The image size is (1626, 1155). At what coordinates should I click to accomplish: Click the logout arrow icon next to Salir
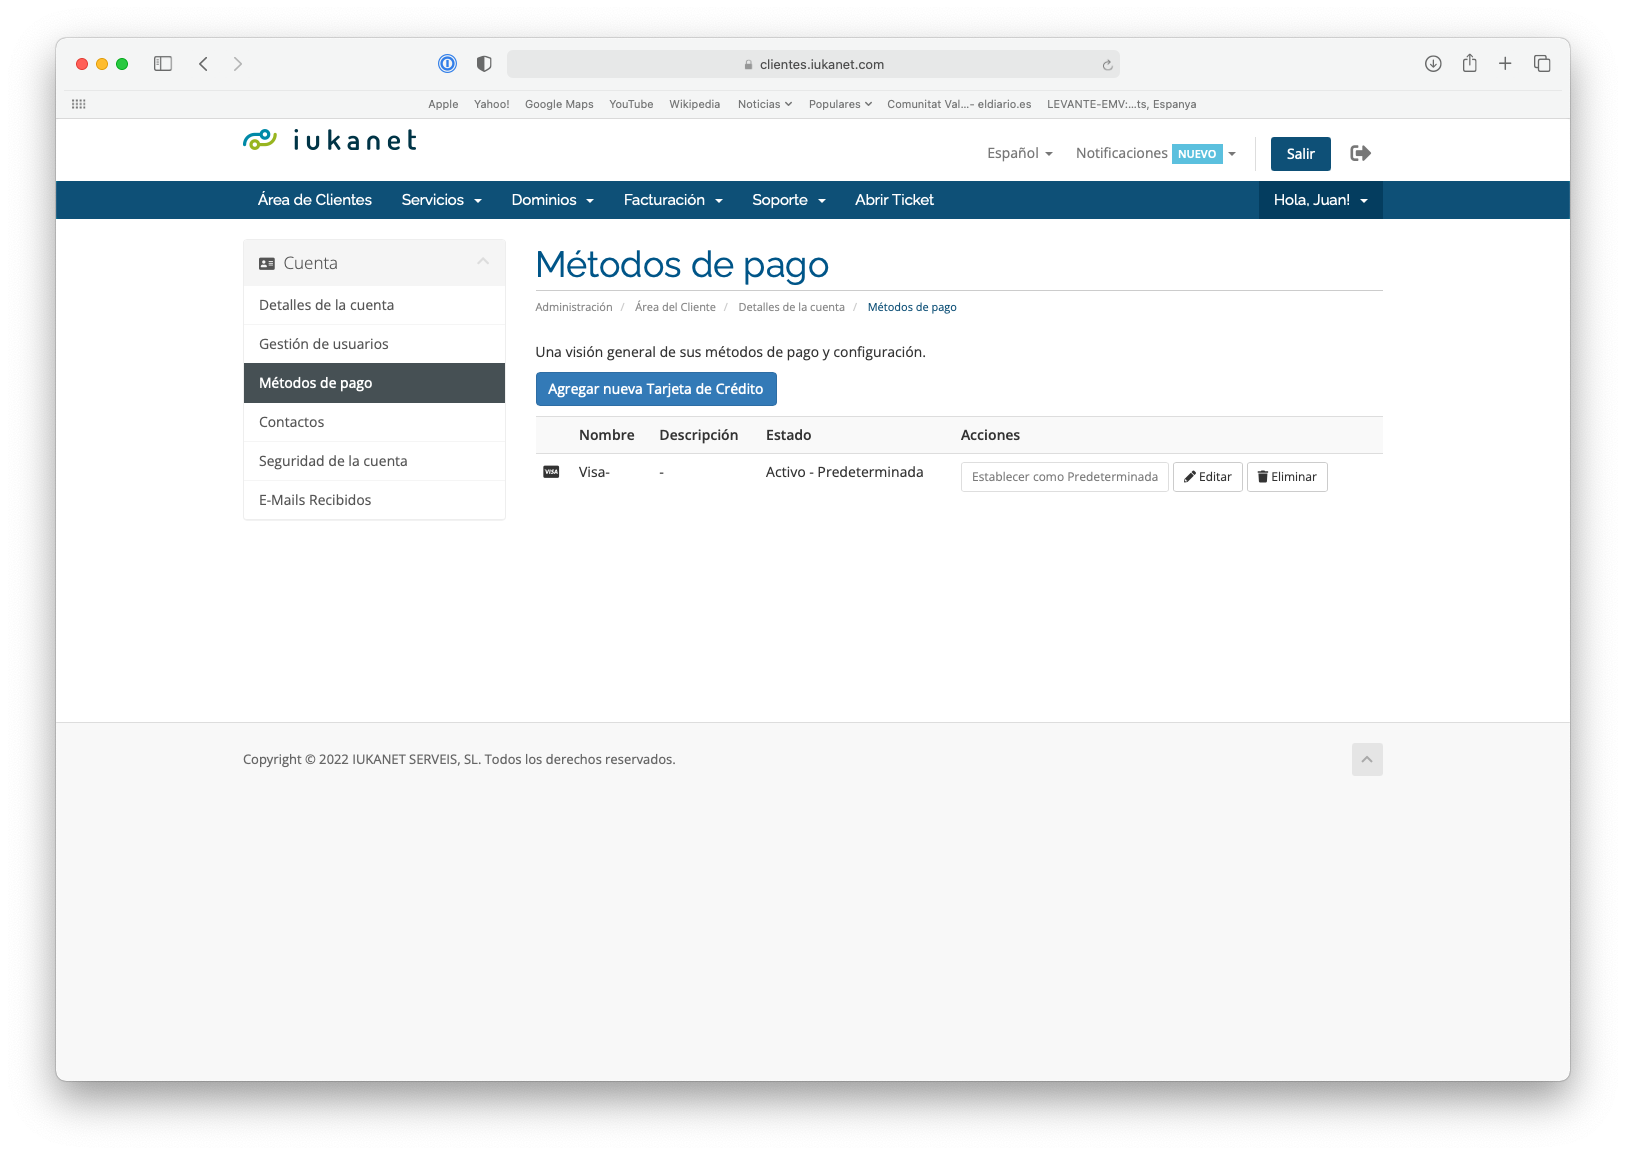point(1360,153)
